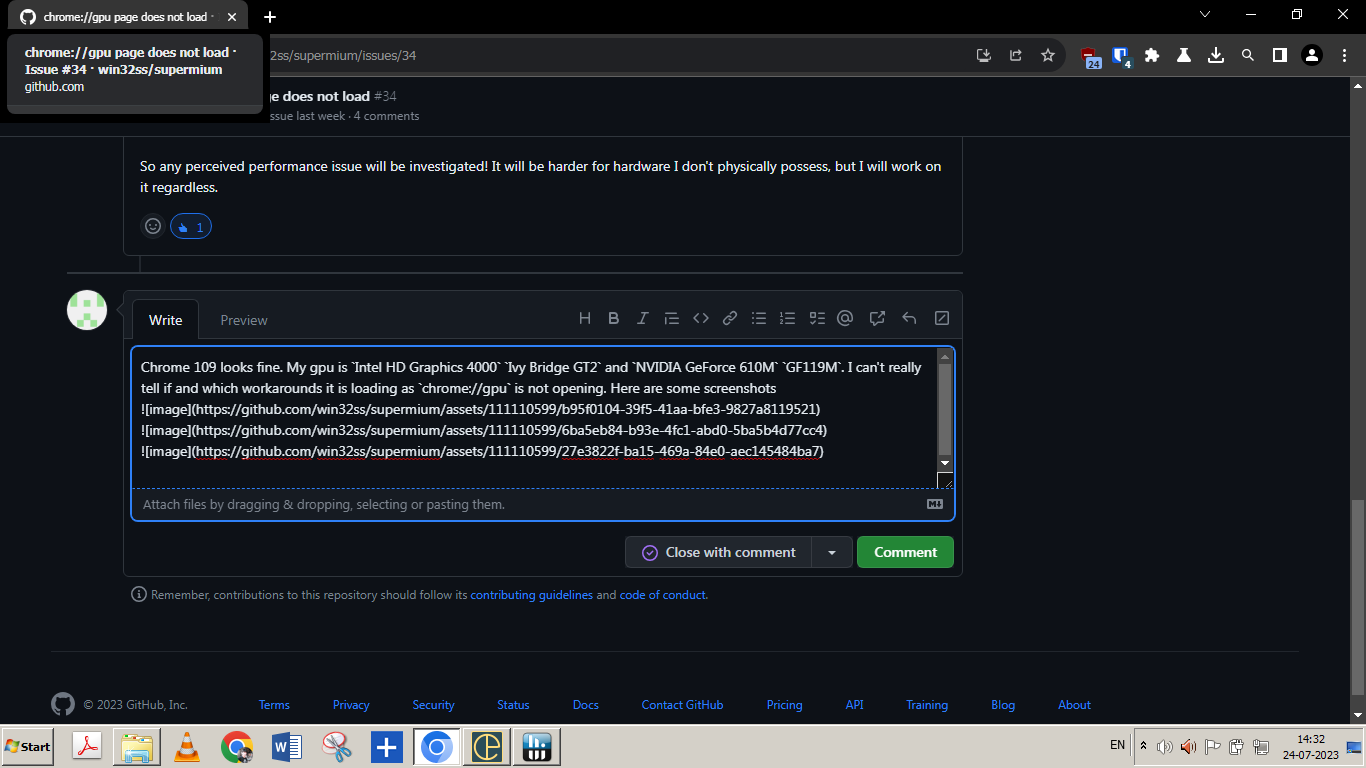This screenshot has height=768, width=1366.
Task: Switch to the Preview tab
Action: tap(244, 320)
